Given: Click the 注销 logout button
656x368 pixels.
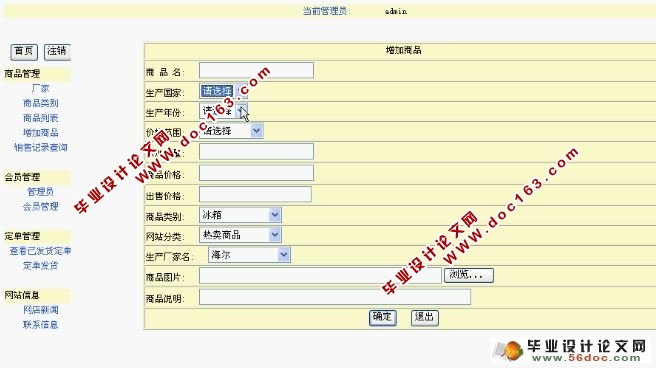Looking at the screenshot, I should pyautogui.click(x=57, y=52).
